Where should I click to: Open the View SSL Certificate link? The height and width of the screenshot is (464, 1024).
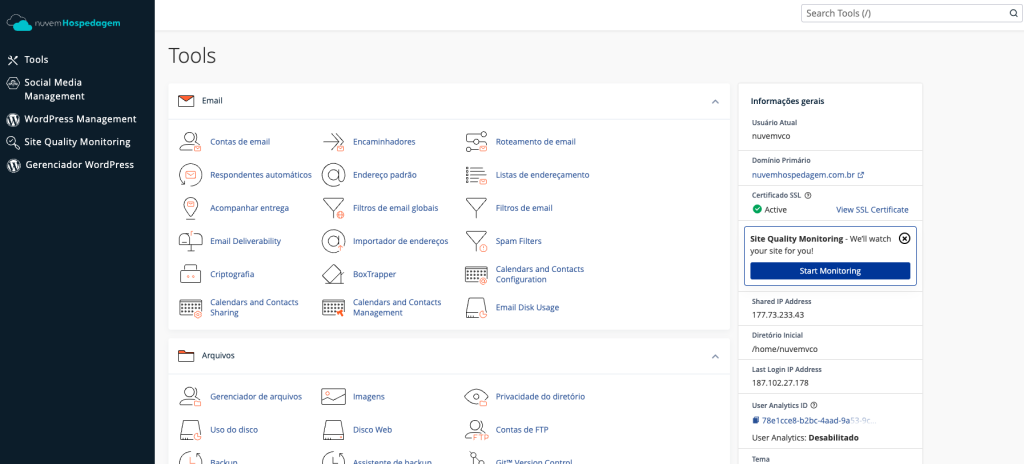pos(872,210)
